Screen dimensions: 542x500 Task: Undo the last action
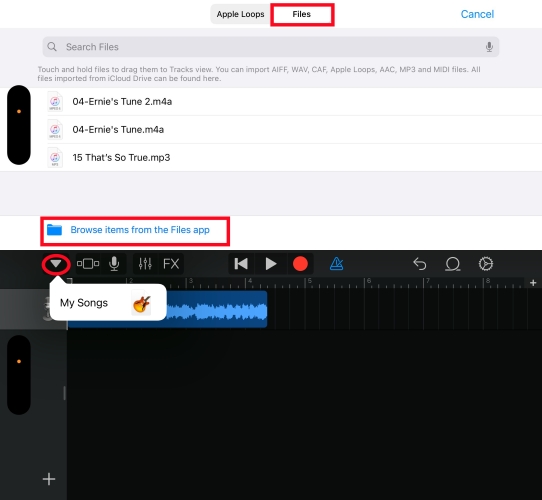(420, 264)
